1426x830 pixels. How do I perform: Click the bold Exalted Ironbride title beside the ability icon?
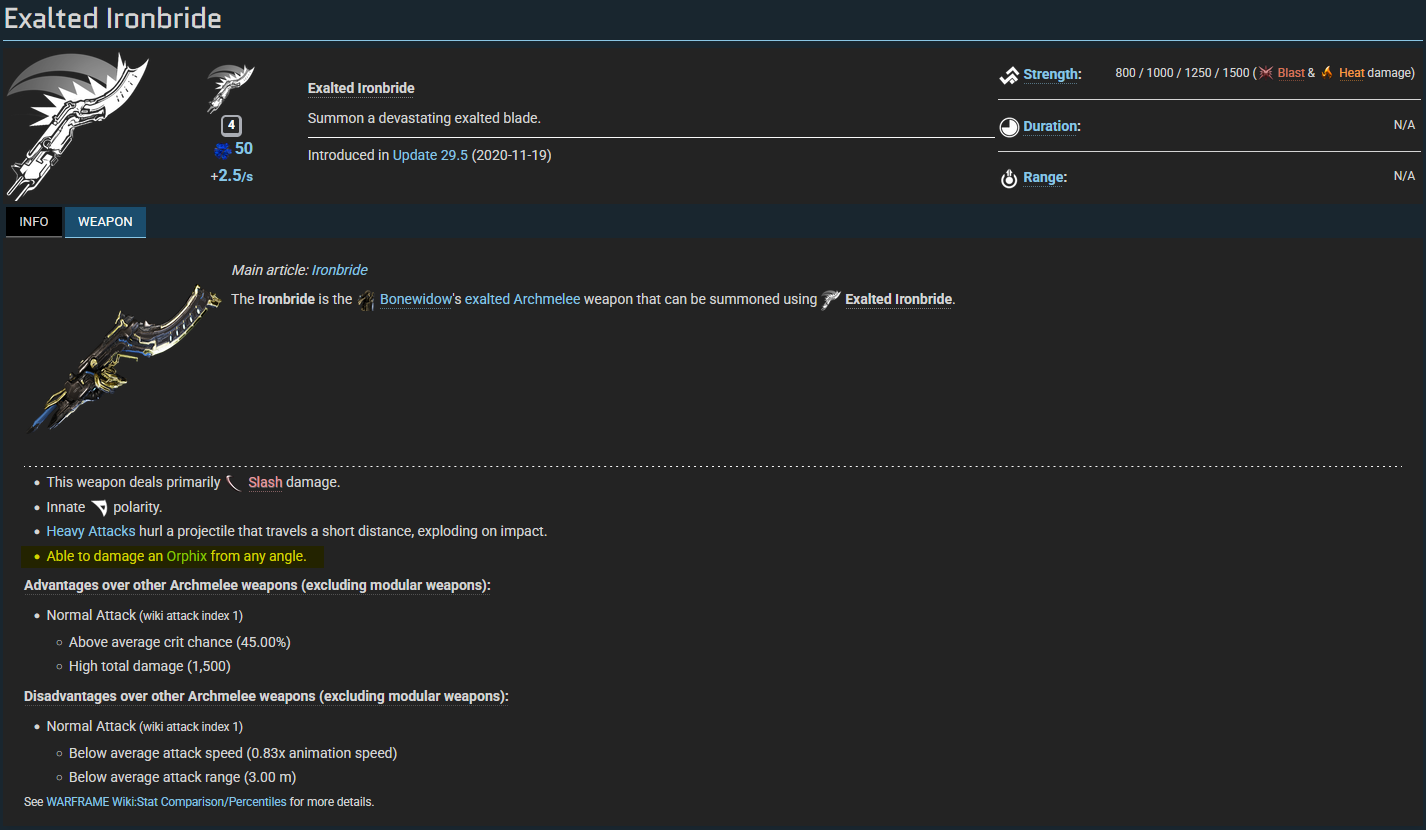(x=361, y=88)
